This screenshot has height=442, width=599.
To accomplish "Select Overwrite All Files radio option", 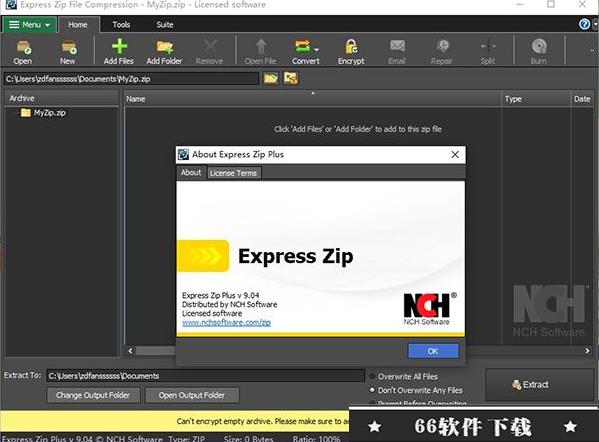I will click(404, 376).
